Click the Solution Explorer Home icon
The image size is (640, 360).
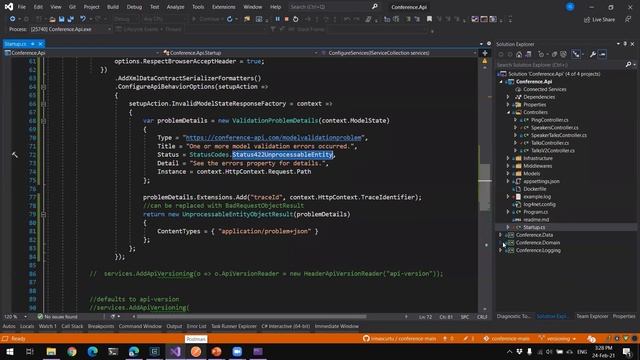click(x=519, y=54)
